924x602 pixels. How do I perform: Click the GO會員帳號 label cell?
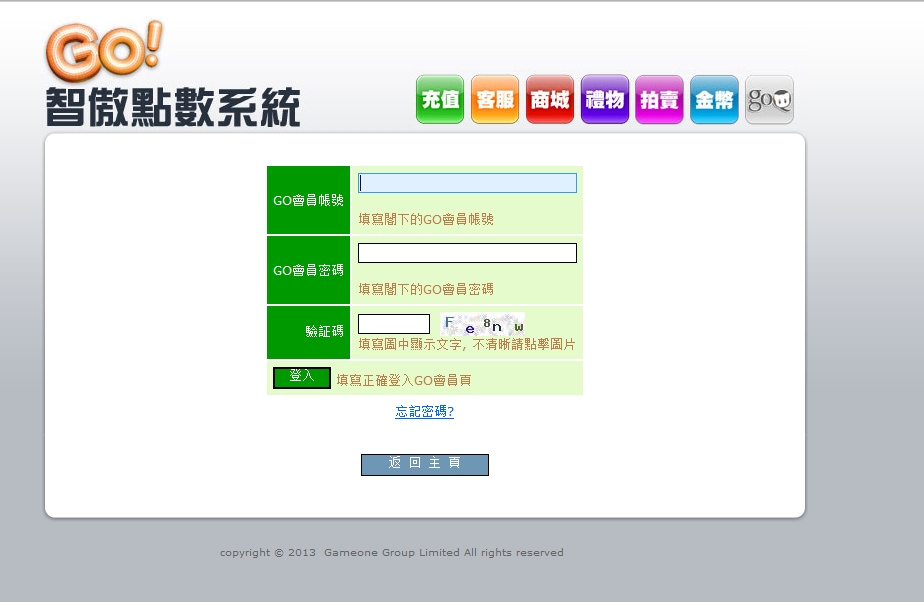(308, 200)
